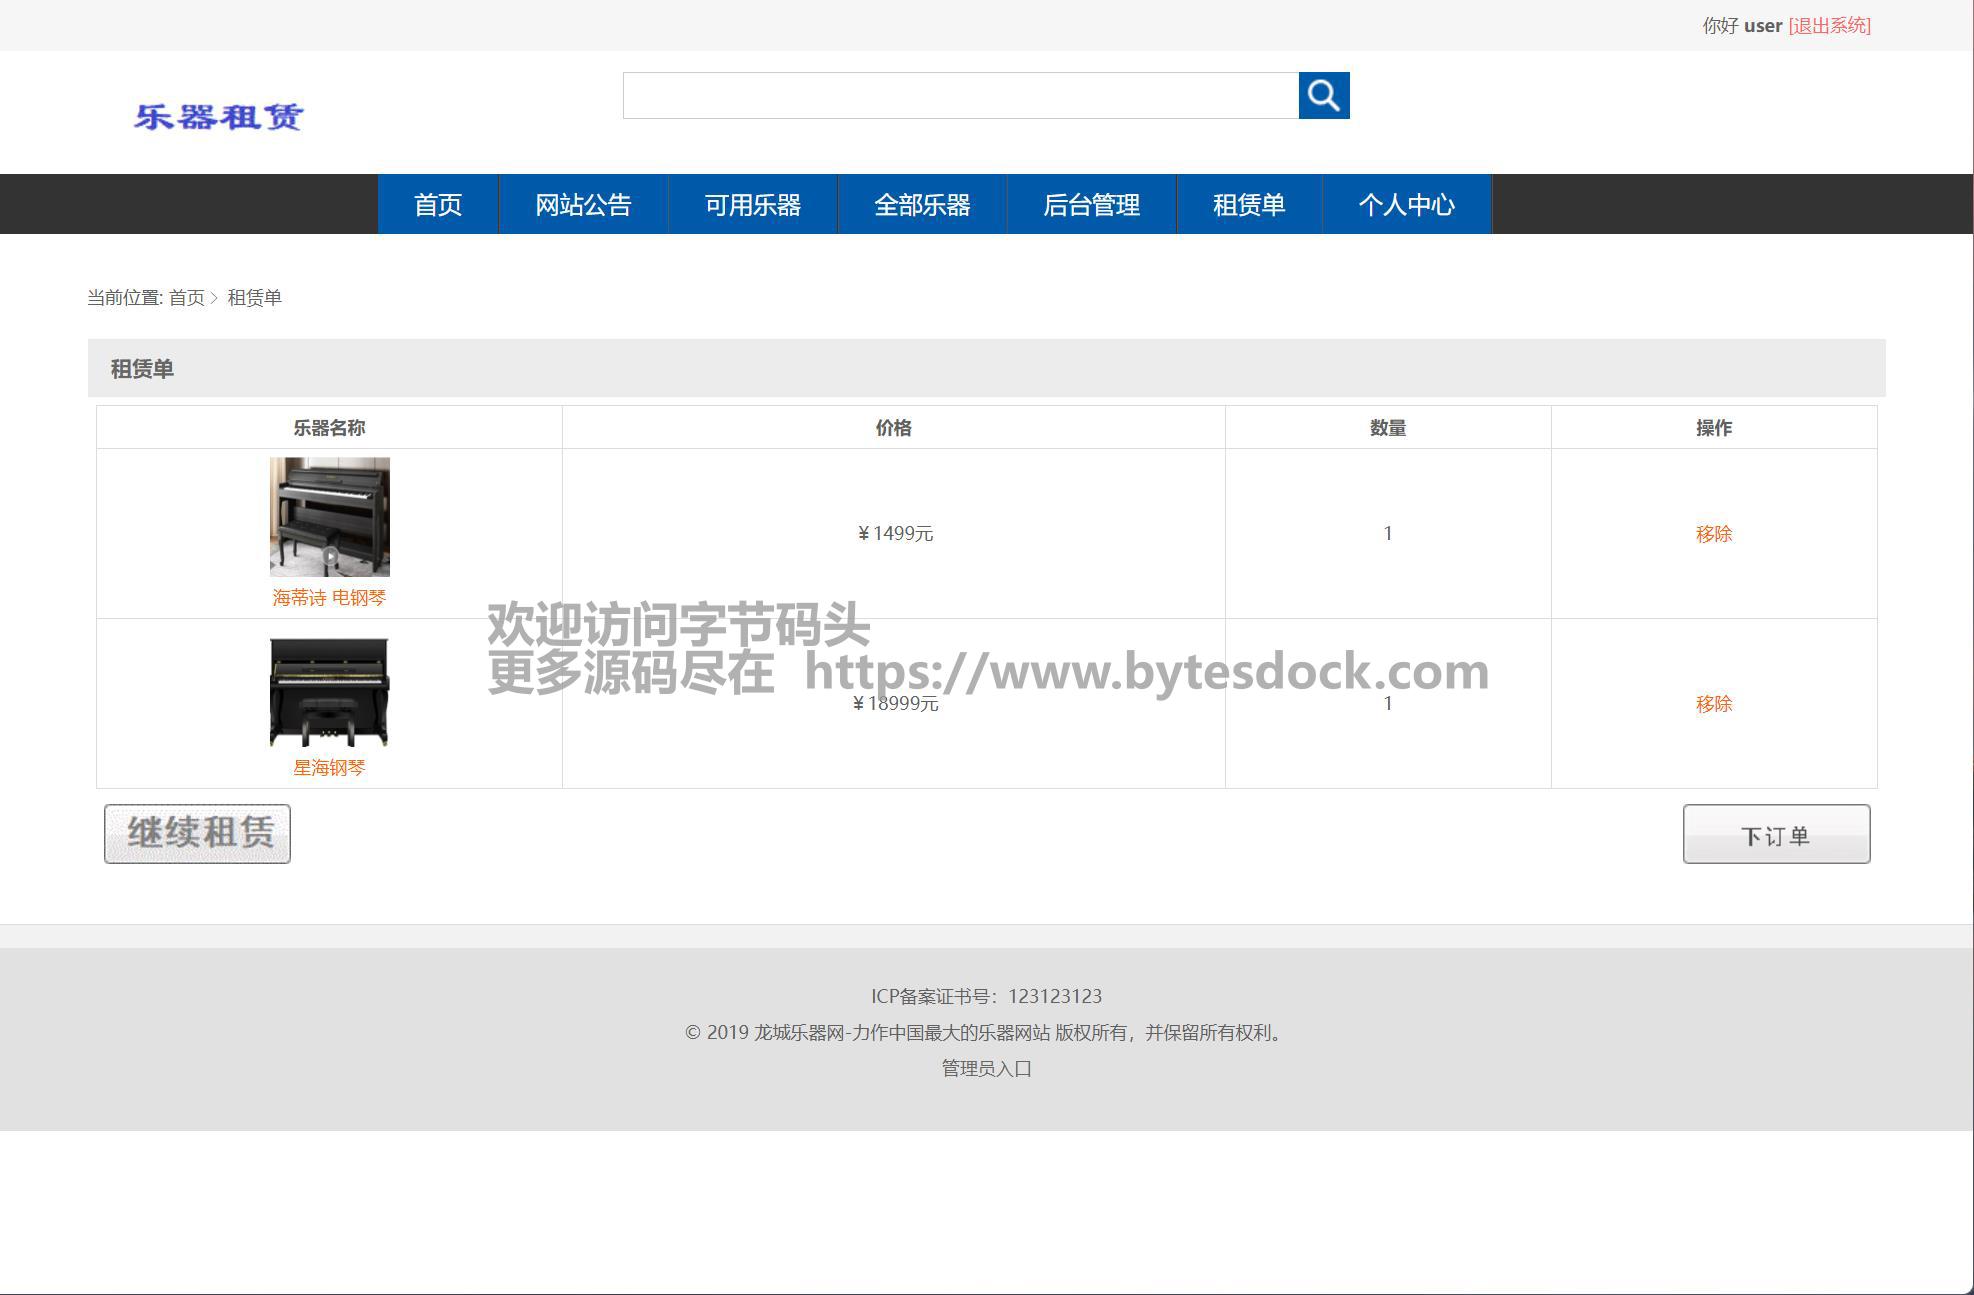Image resolution: width=1974 pixels, height=1295 pixels.
Task: Open the 管理员入口 footer link
Action: pos(986,1069)
